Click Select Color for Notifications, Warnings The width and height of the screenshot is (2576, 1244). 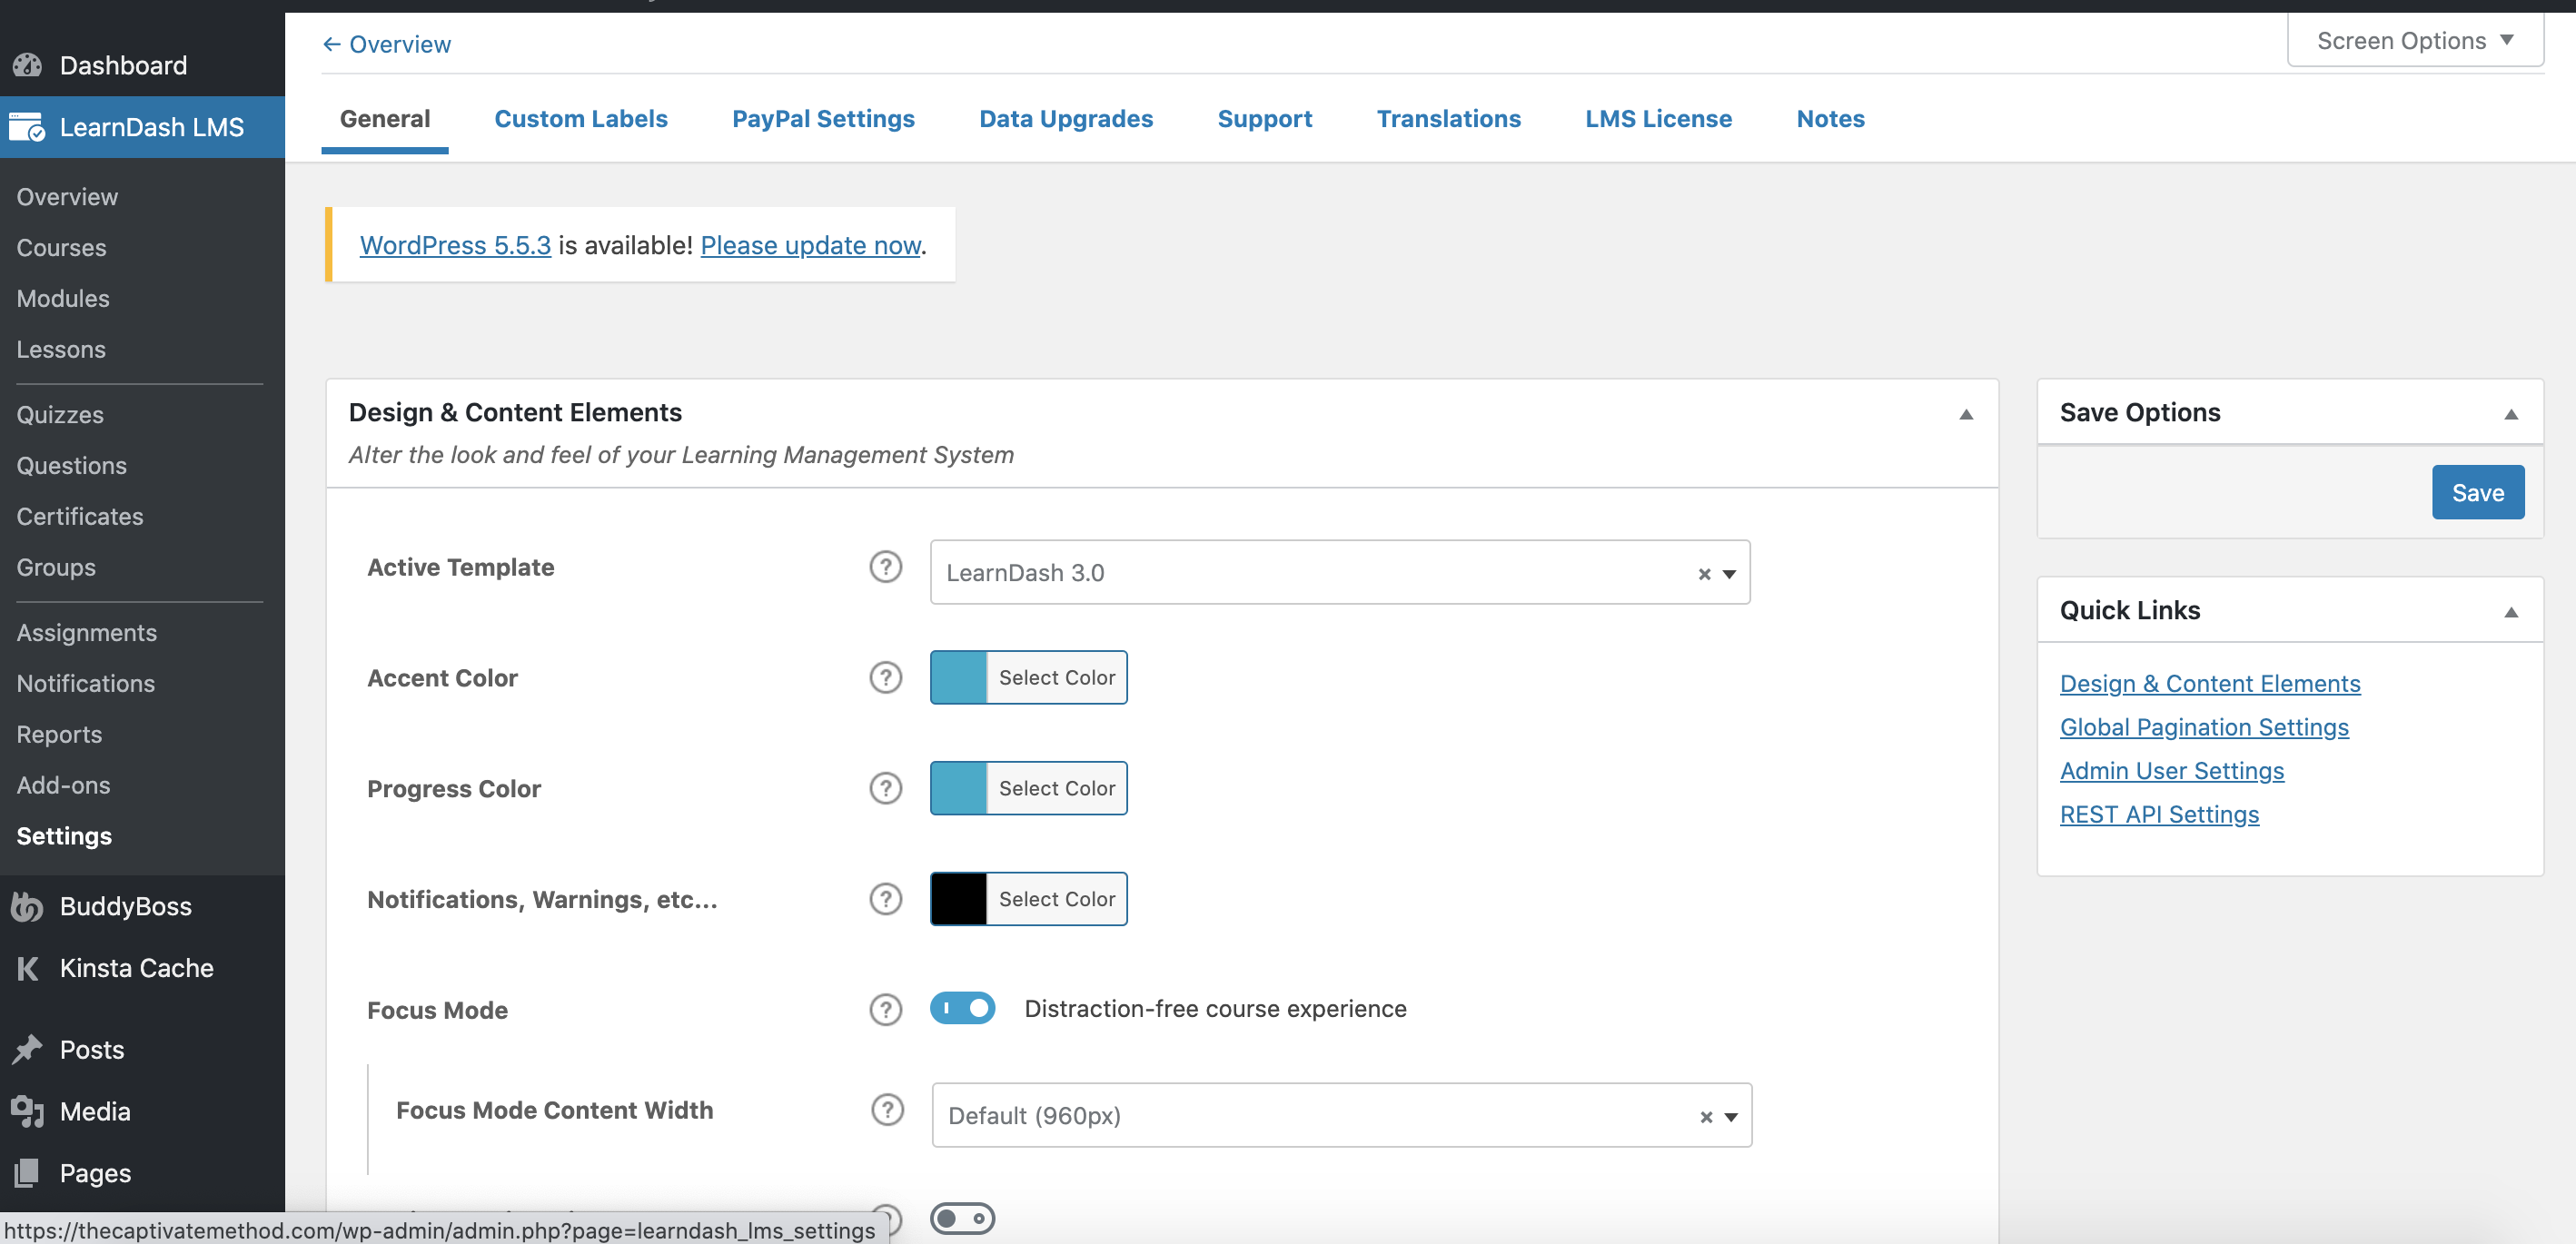(x=1057, y=898)
